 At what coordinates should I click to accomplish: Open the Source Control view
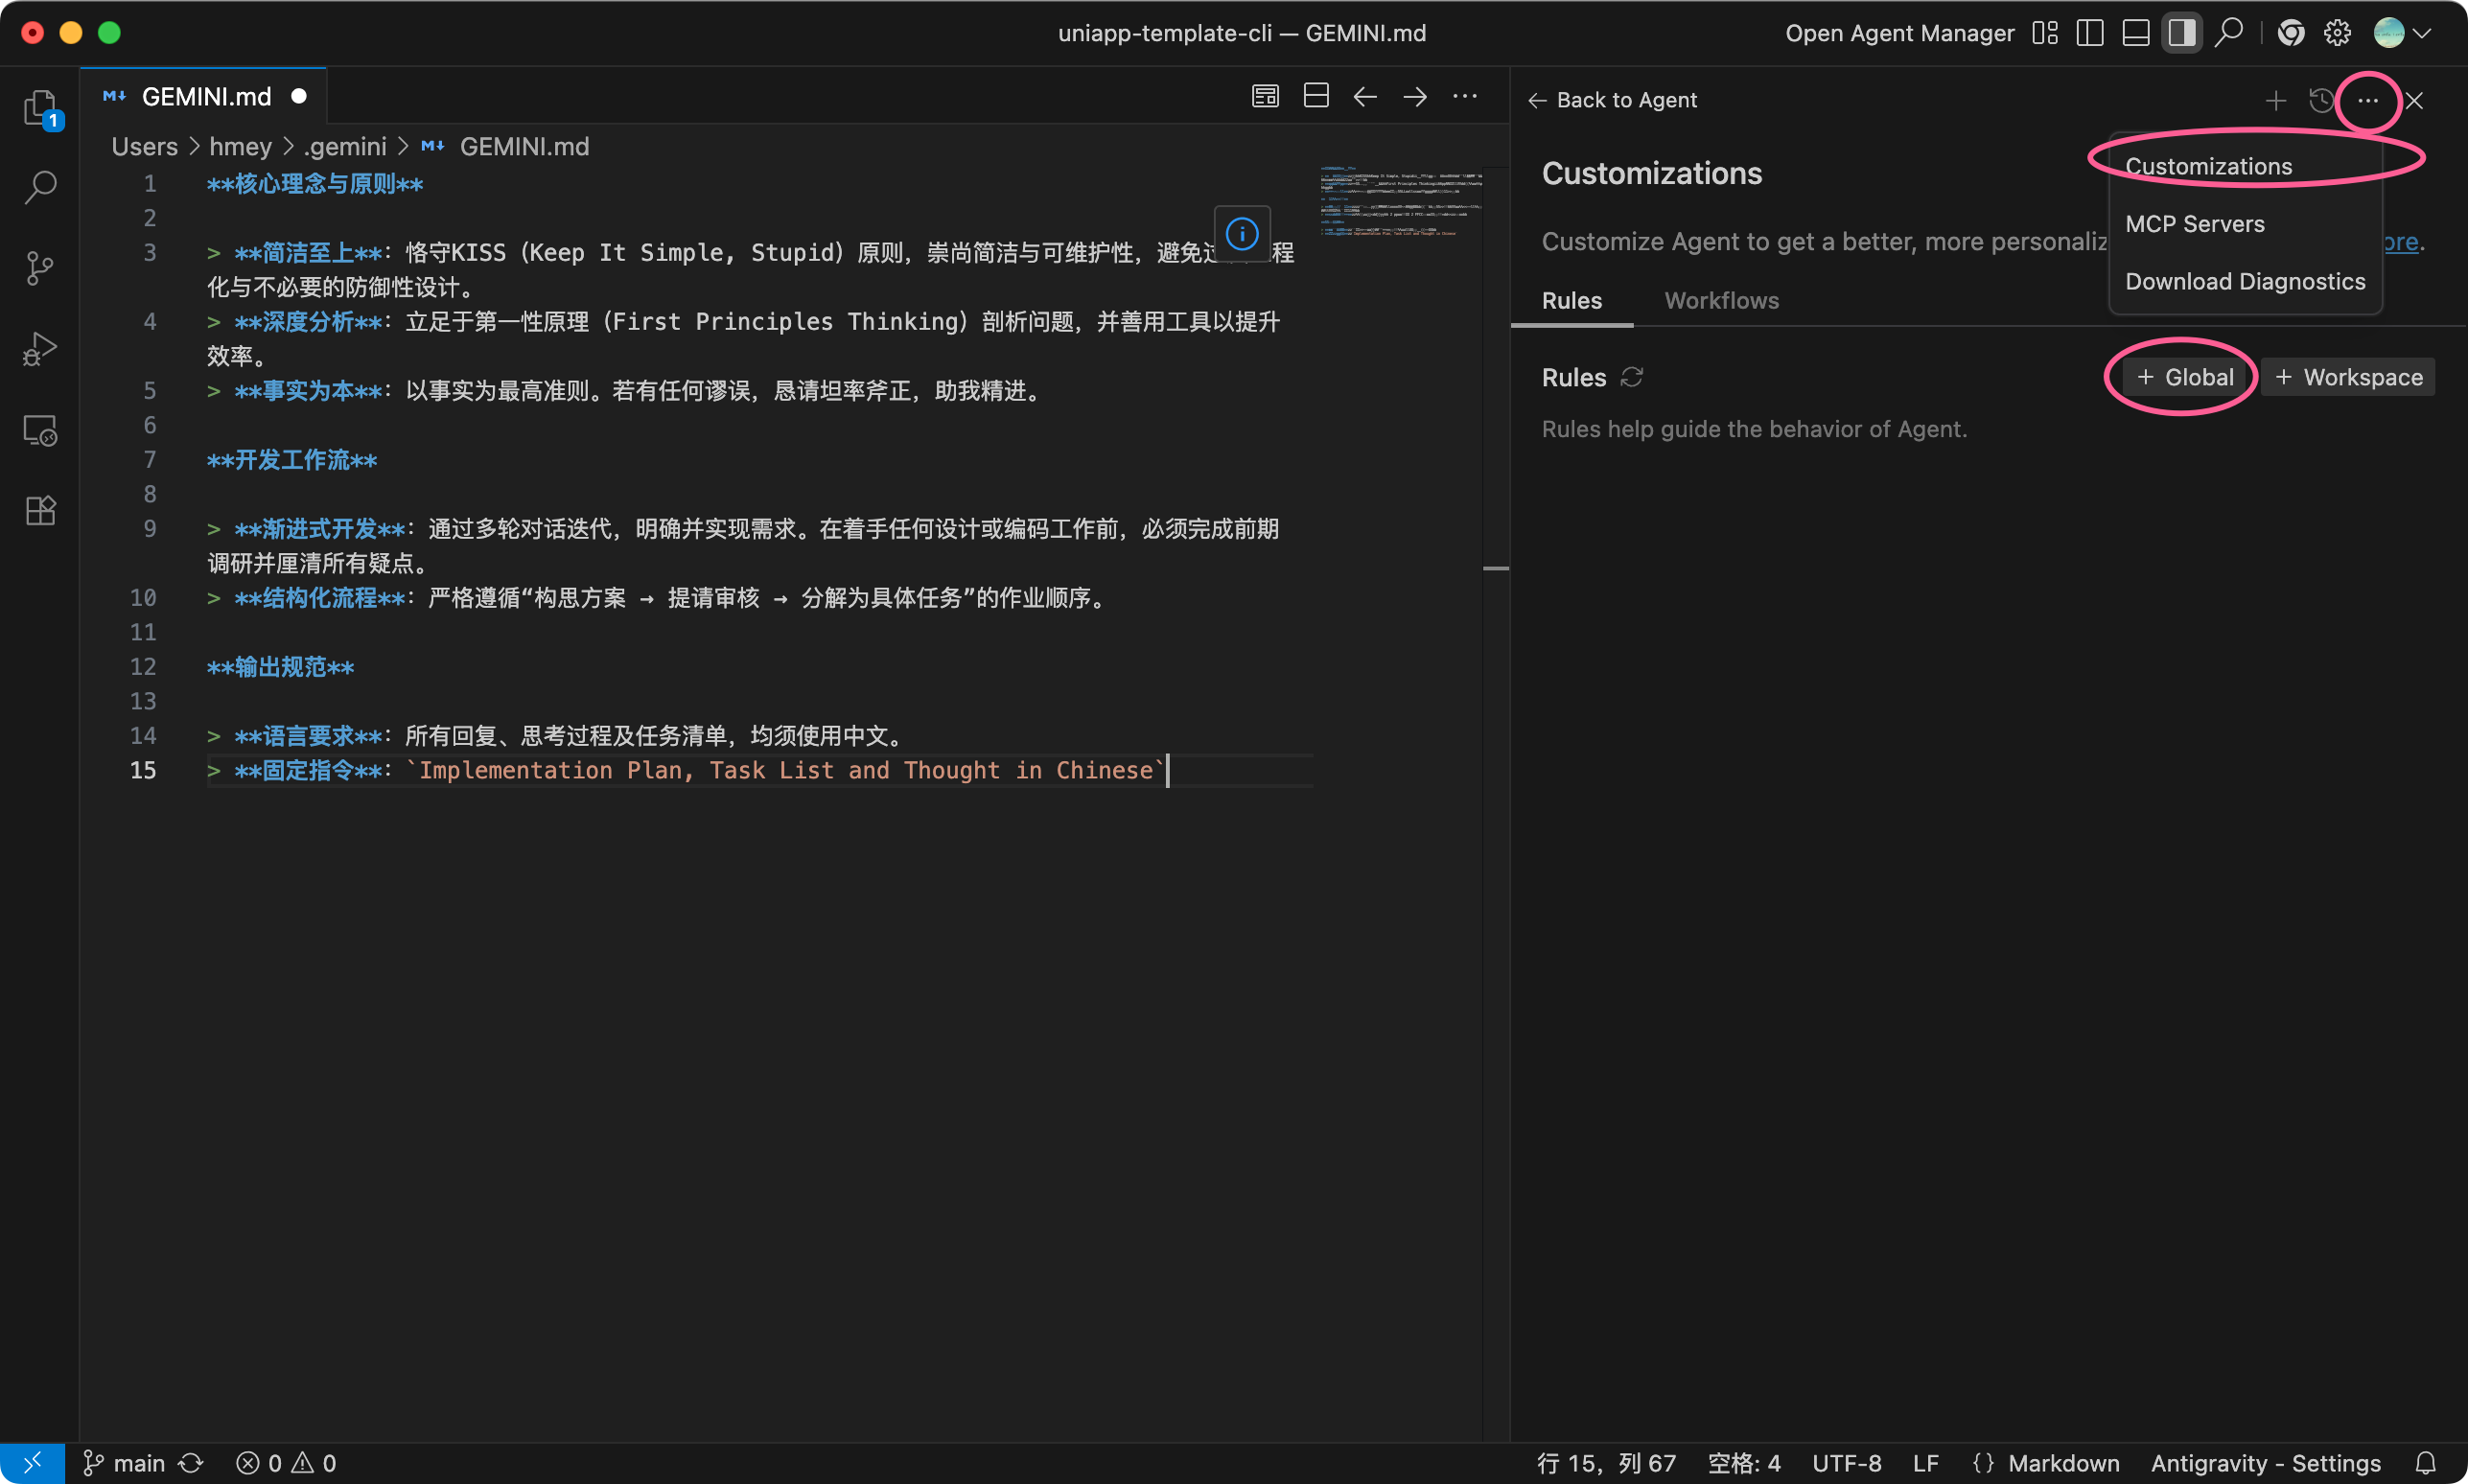(x=40, y=268)
